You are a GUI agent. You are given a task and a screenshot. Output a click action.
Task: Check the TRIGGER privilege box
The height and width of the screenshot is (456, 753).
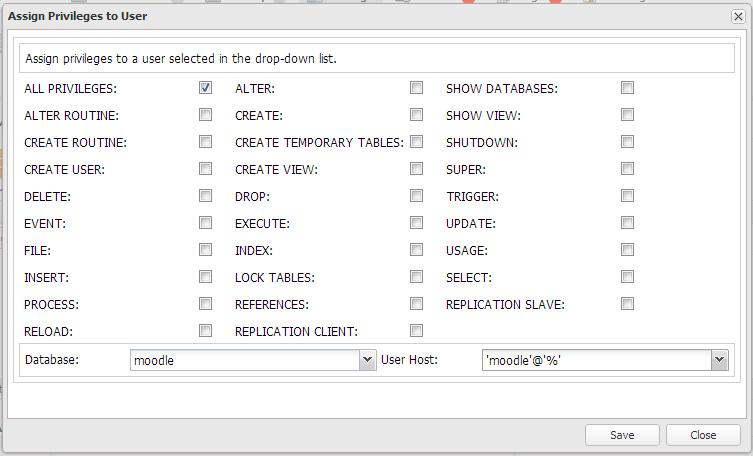[627, 196]
